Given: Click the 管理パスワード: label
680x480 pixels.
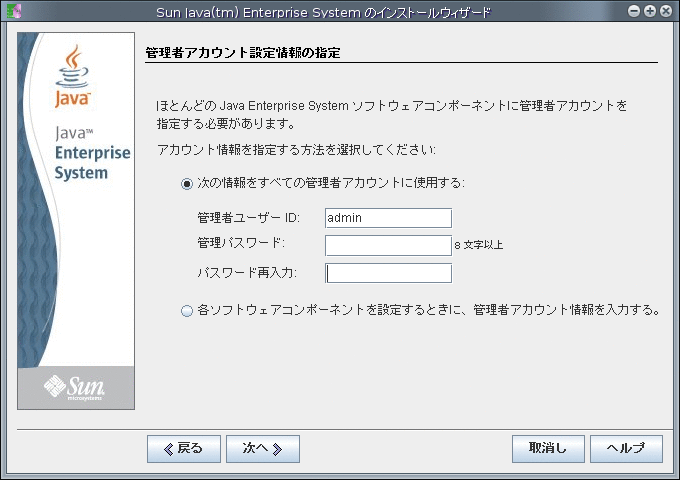Looking at the screenshot, I should pos(241,243).
